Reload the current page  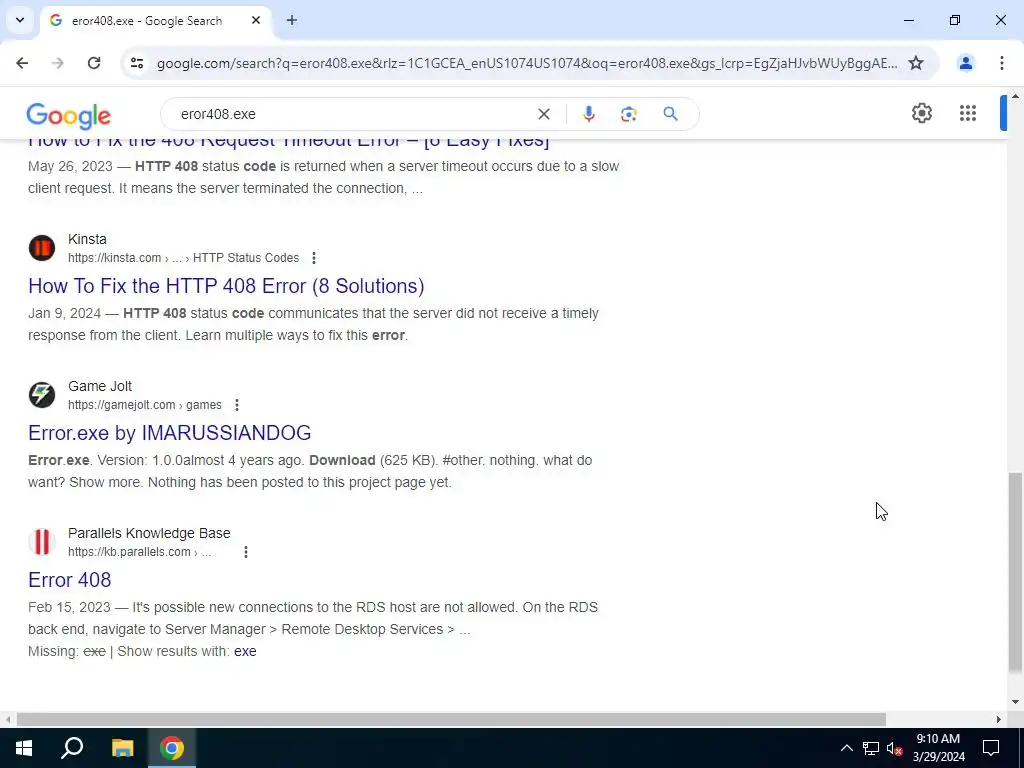pos(94,63)
